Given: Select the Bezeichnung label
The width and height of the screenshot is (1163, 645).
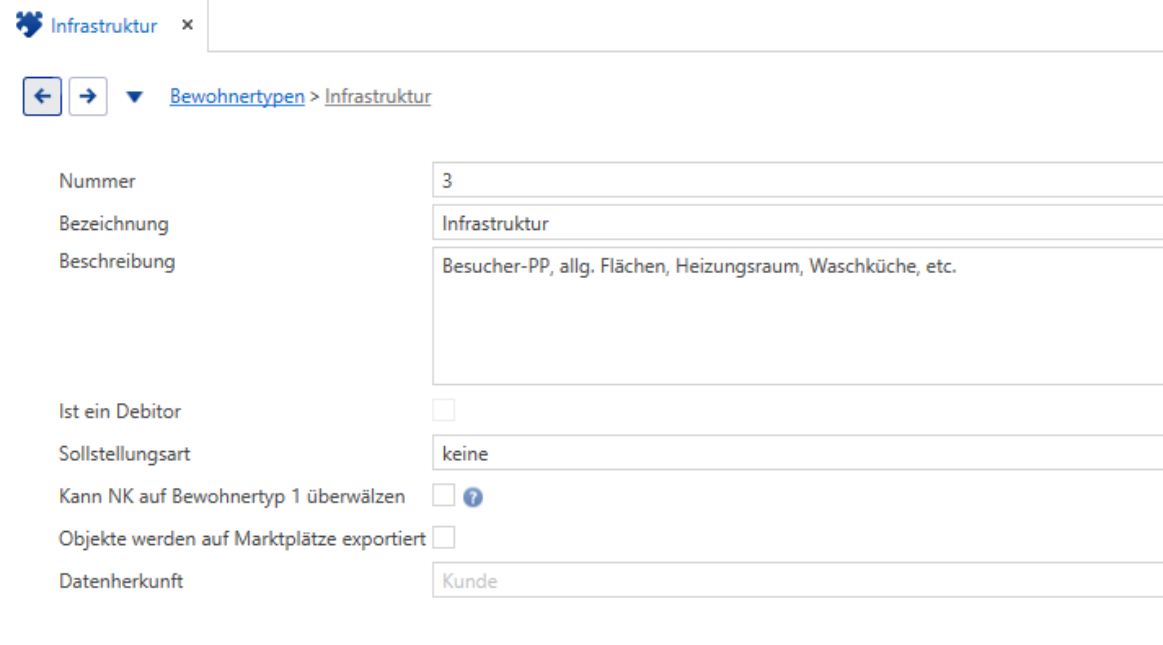Looking at the screenshot, I should coord(113,223).
